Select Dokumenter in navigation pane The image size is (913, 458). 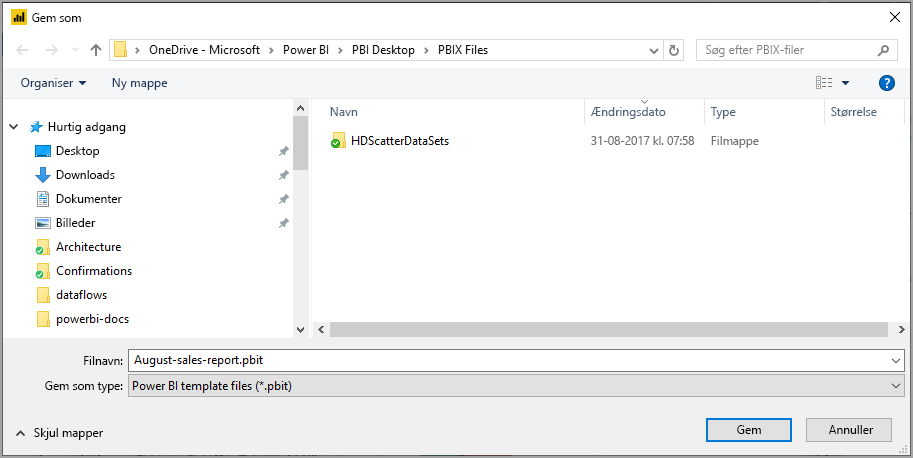click(89, 199)
